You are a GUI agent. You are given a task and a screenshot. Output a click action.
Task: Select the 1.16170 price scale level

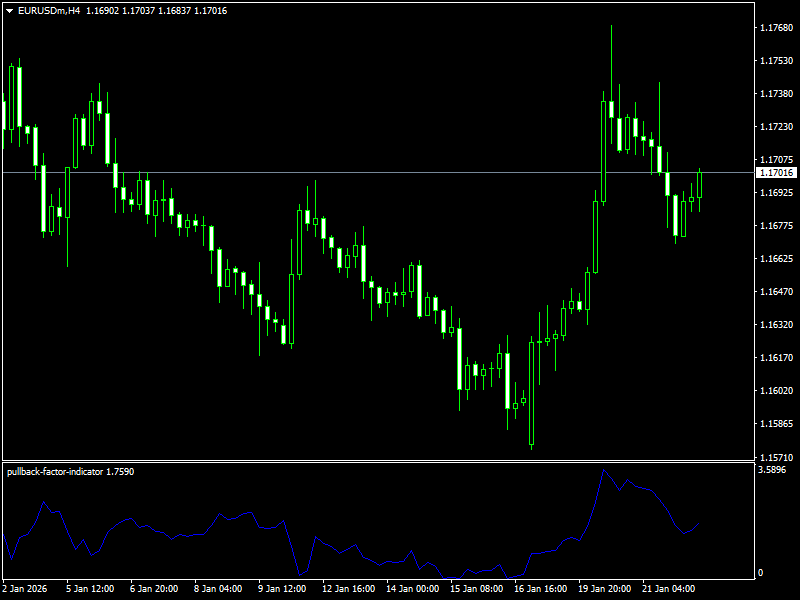[777, 358]
